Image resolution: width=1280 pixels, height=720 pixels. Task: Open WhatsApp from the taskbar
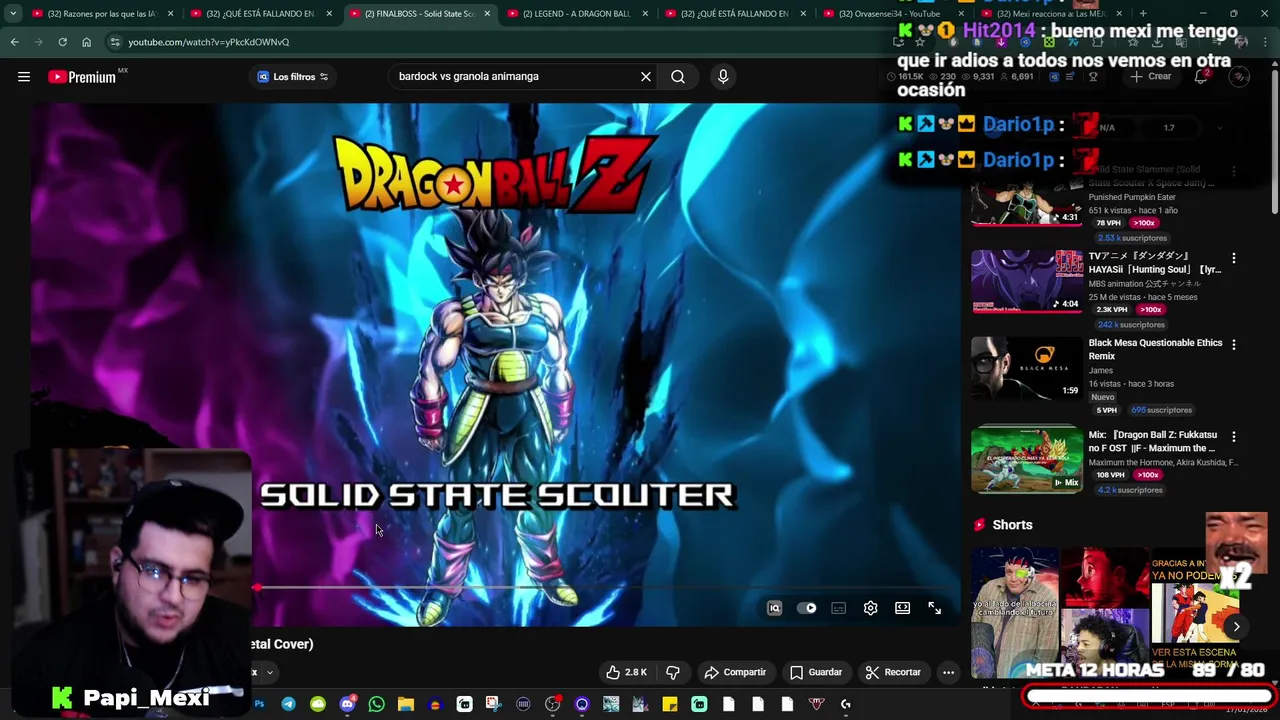(376, 704)
